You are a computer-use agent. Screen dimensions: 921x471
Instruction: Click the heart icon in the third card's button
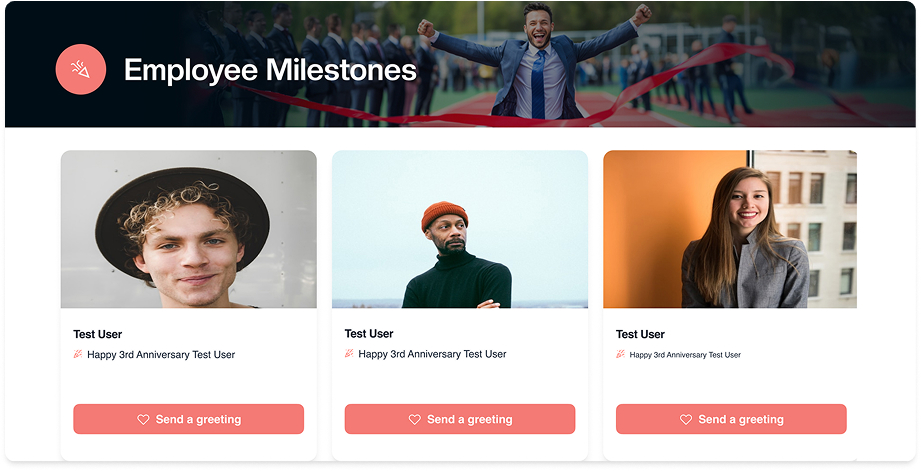[x=686, y=419]
